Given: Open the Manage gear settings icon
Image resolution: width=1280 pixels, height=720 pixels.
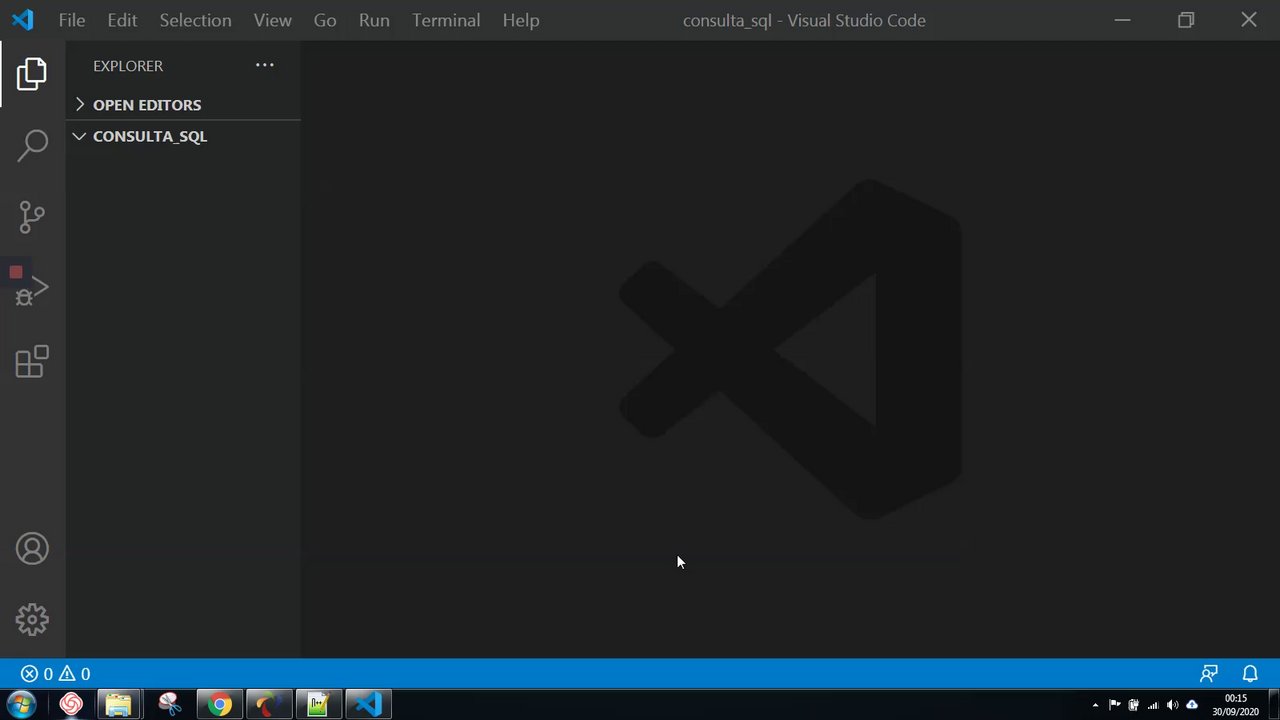Looking at the screenshot, I should tap(32, 620).
